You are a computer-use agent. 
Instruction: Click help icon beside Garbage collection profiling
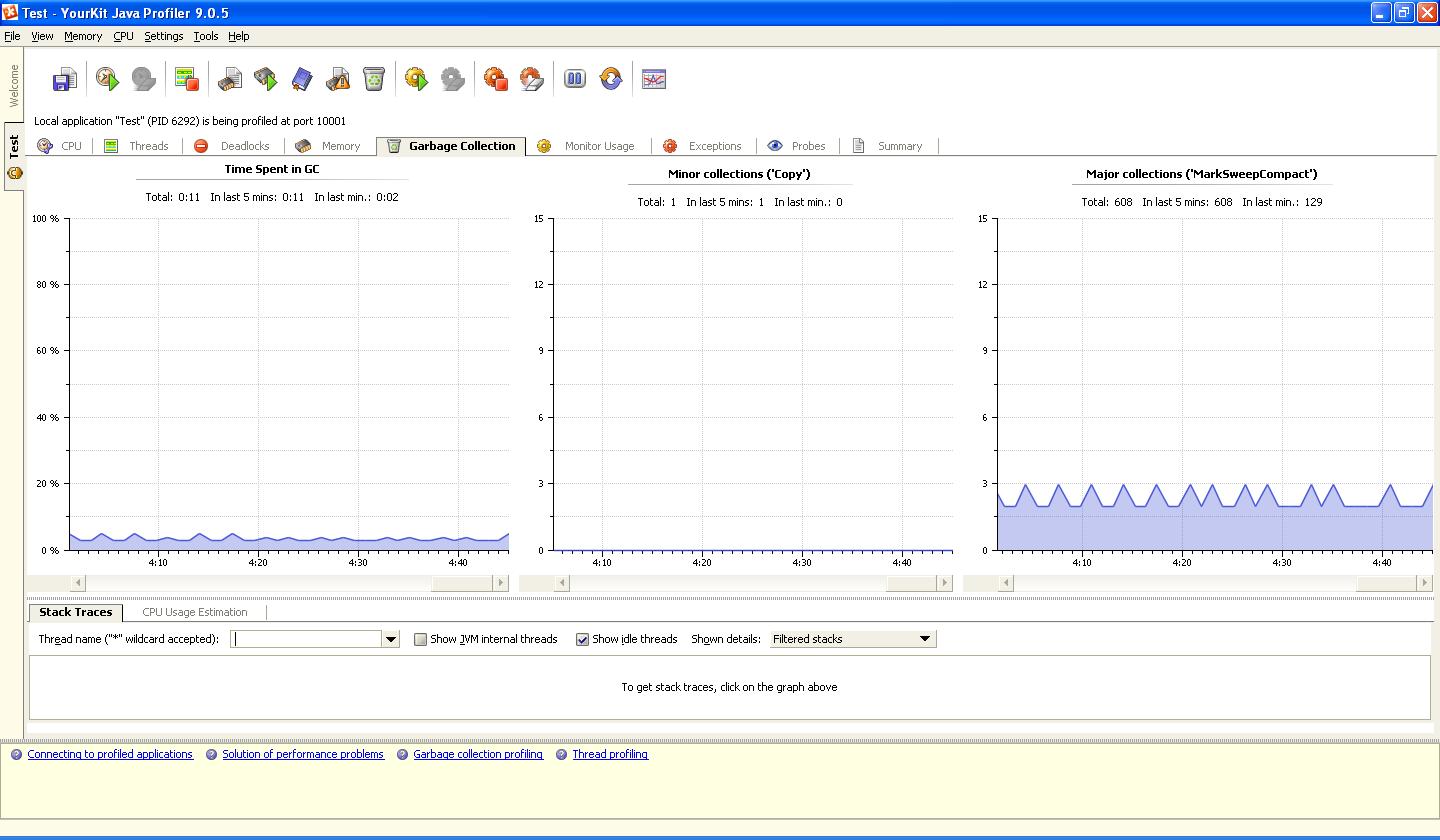pos(402,755)
